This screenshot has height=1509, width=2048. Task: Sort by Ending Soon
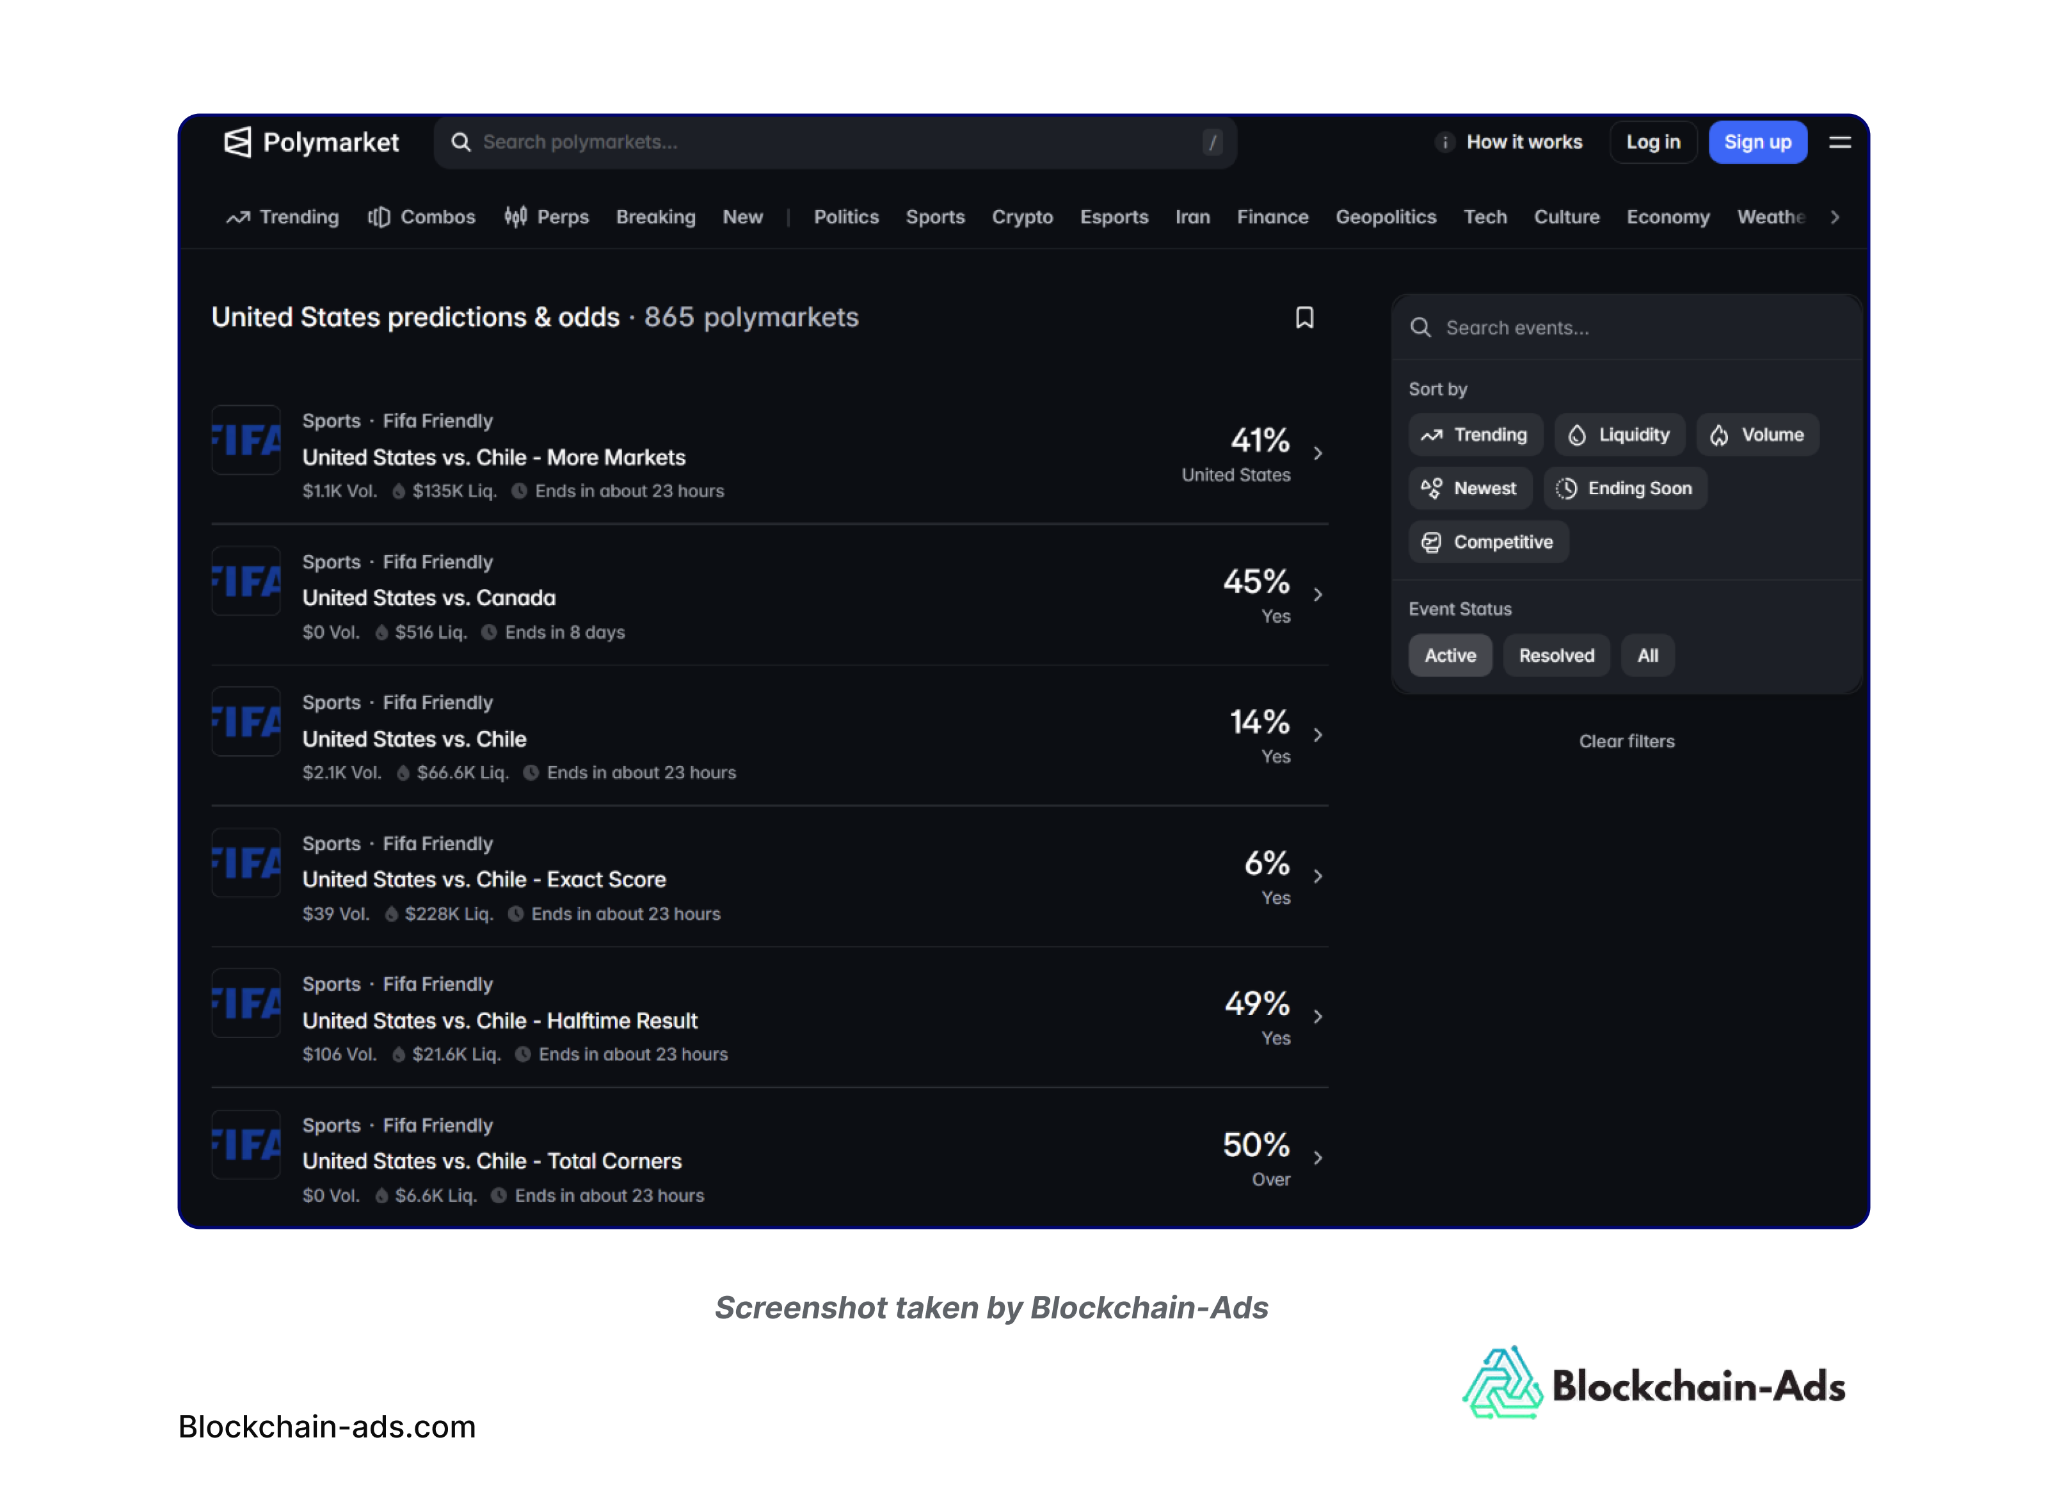[1625, 488]
